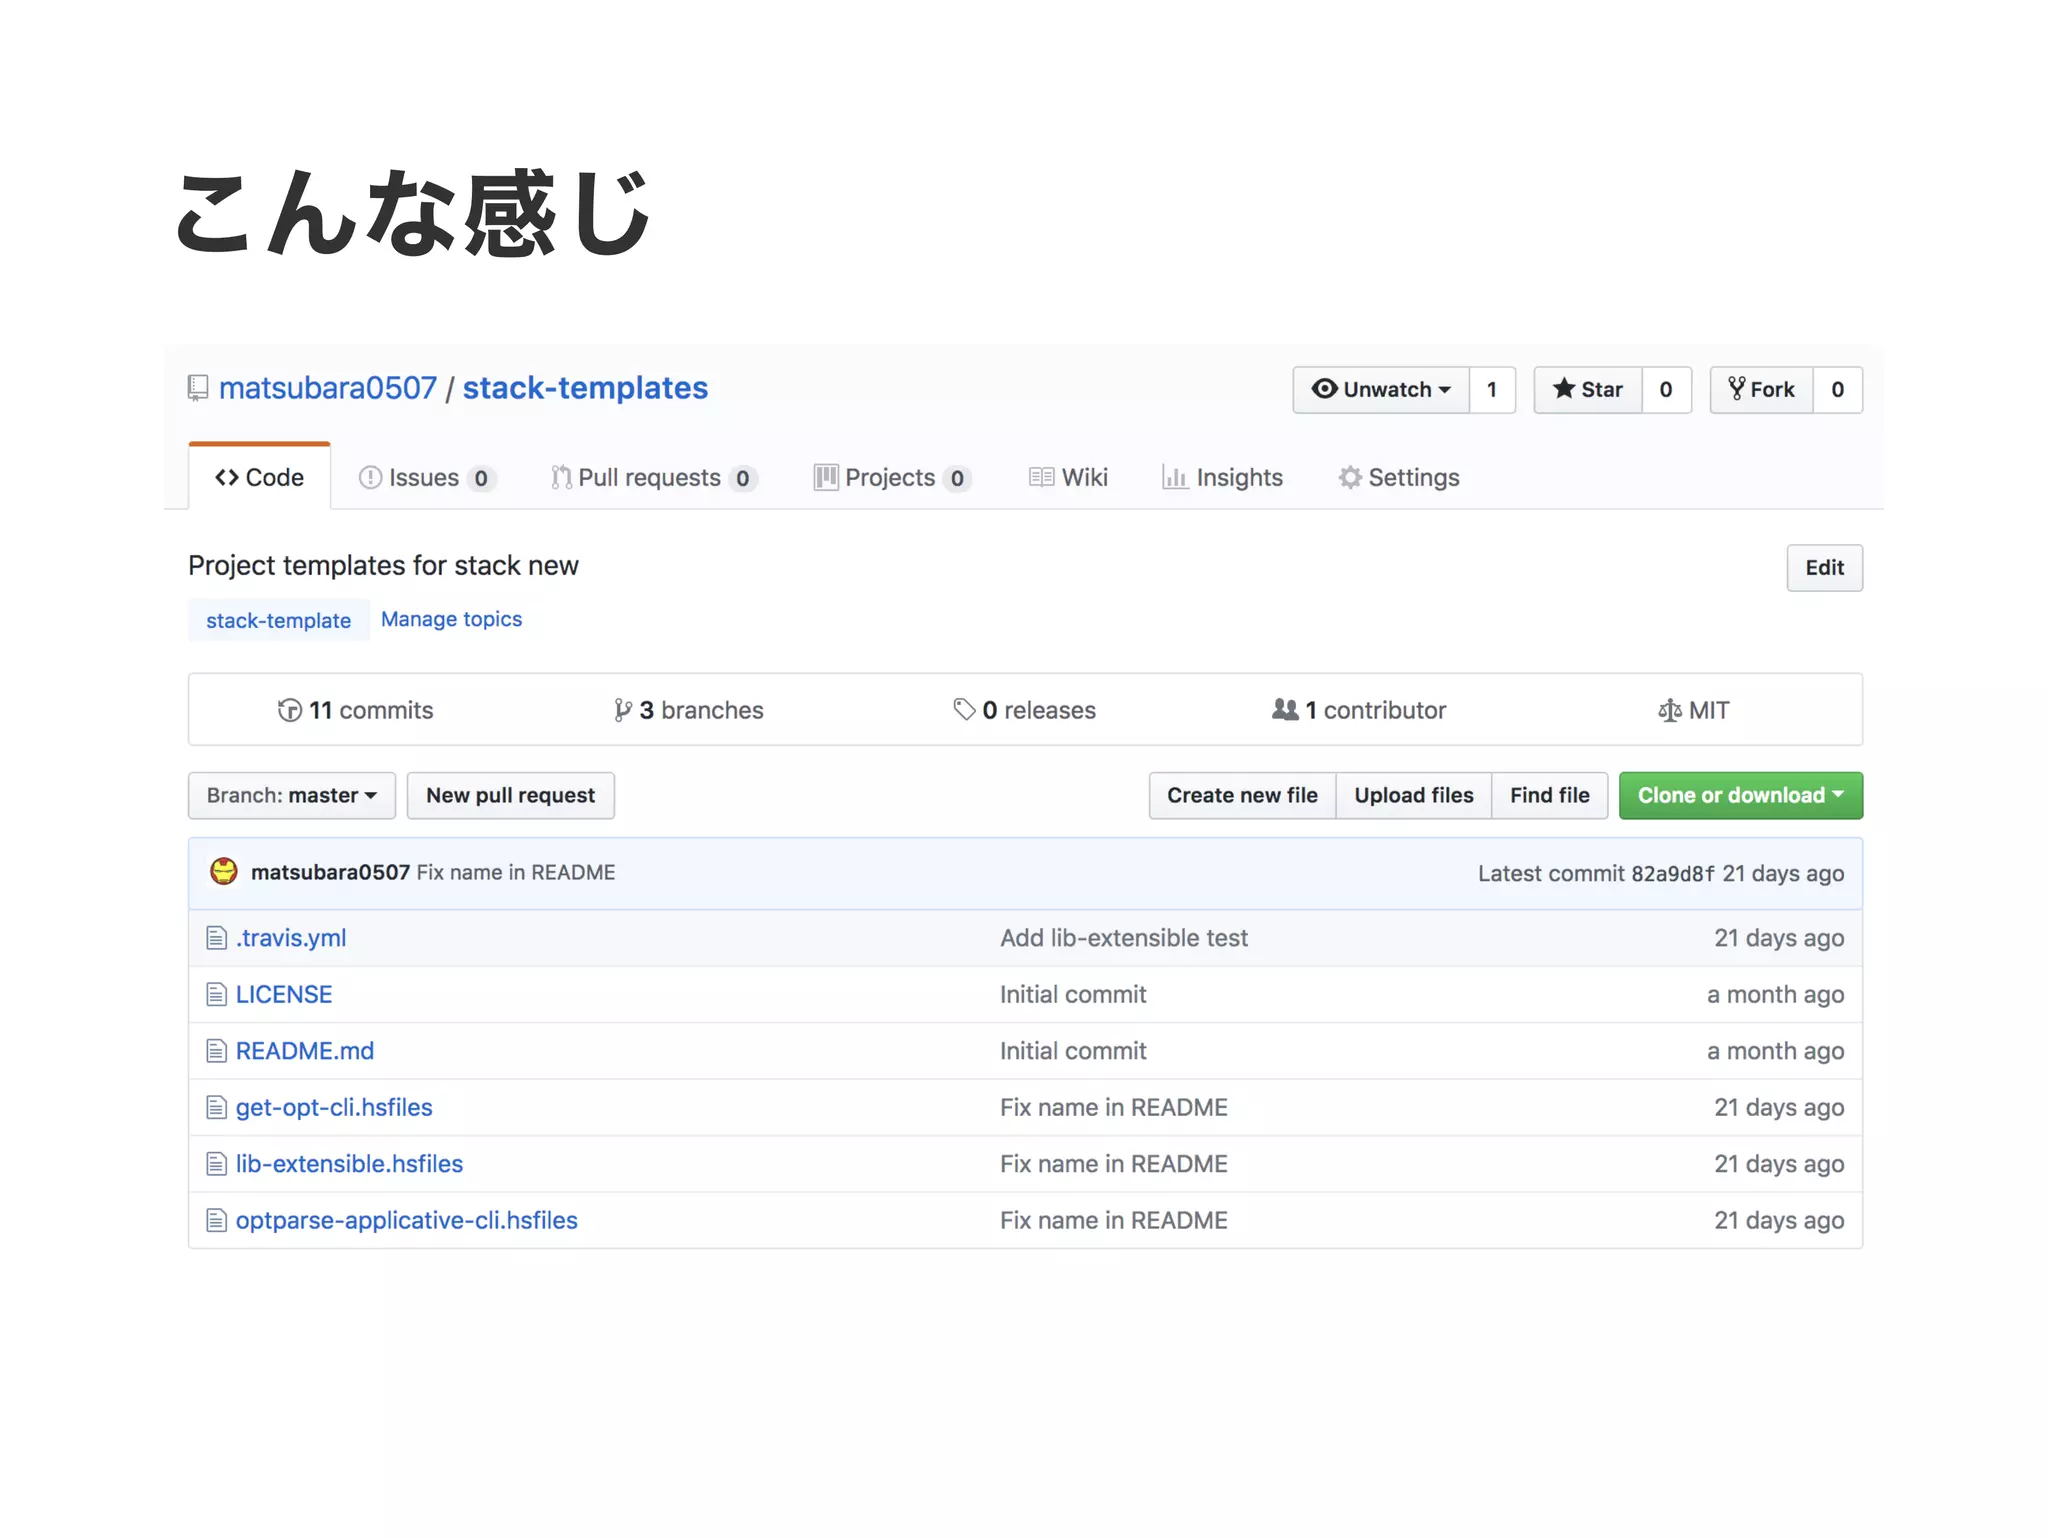
Task: Click New pull request button
Action: coord(510,796)
